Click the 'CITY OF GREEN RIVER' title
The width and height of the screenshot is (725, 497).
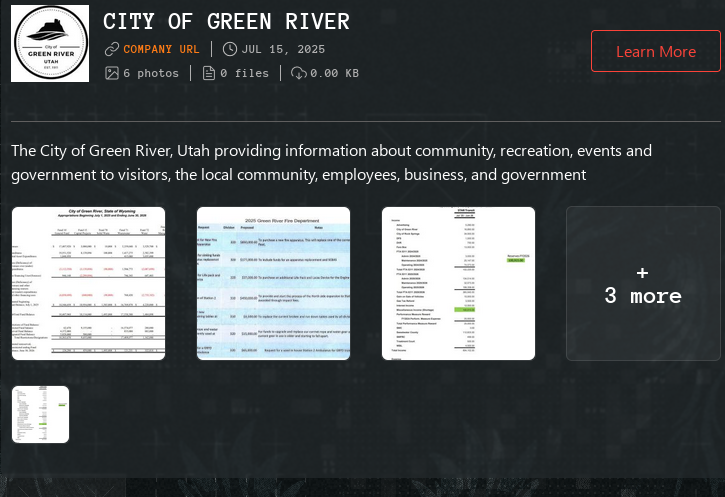[x=226, y=21]
